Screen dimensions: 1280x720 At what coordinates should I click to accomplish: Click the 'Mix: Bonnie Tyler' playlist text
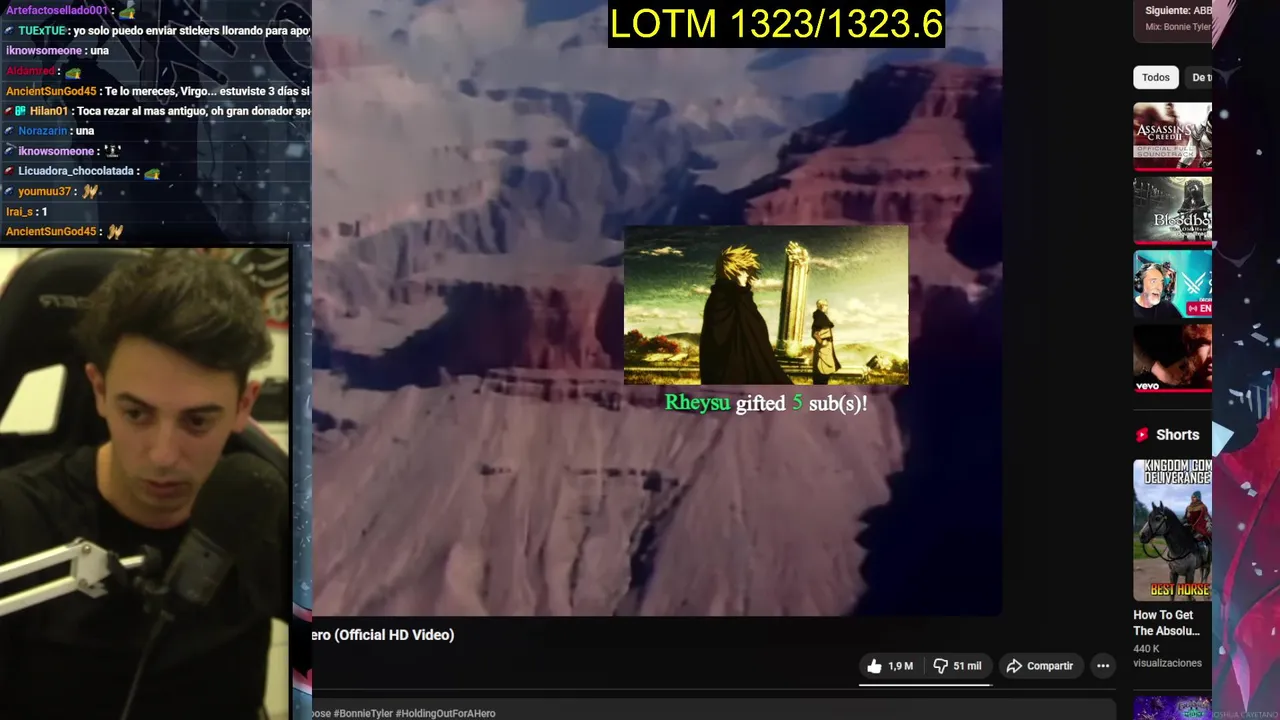pyautogui.click(x=1178, y=27)
